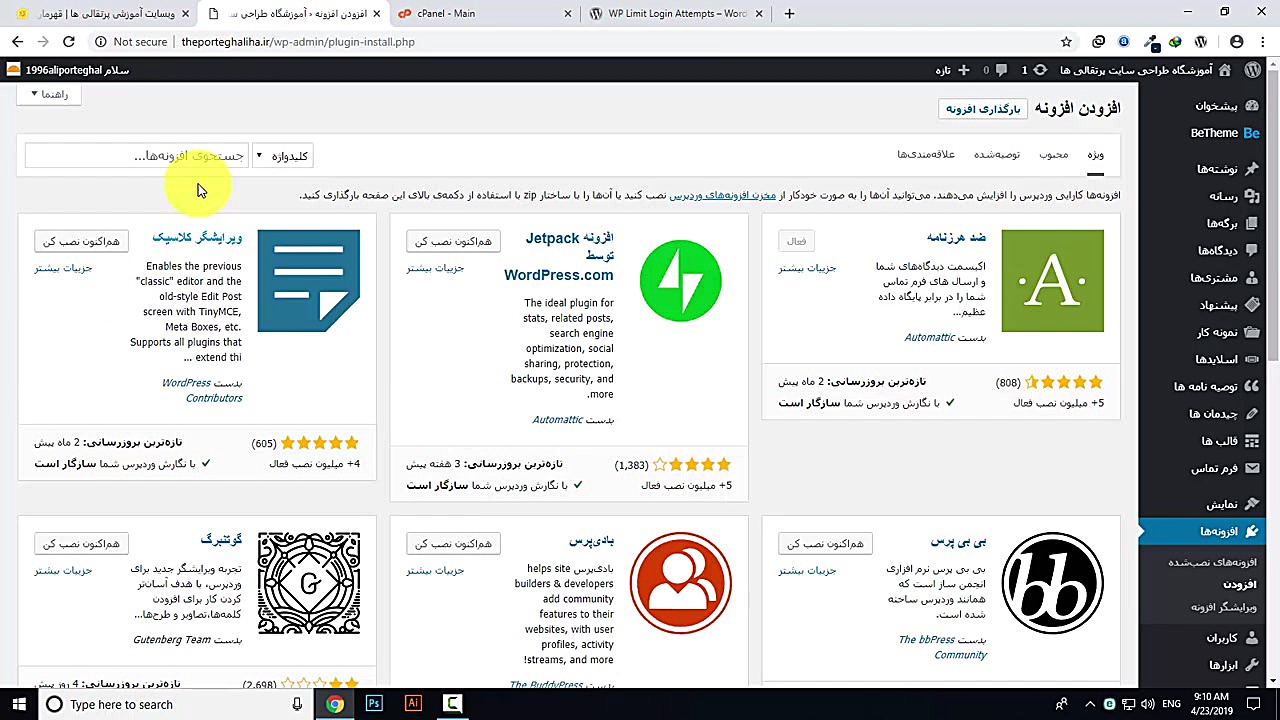Open the کلیدواژه keyword search dropdown
This screenshot has height=720, width=1280.
tap(283, 155)
